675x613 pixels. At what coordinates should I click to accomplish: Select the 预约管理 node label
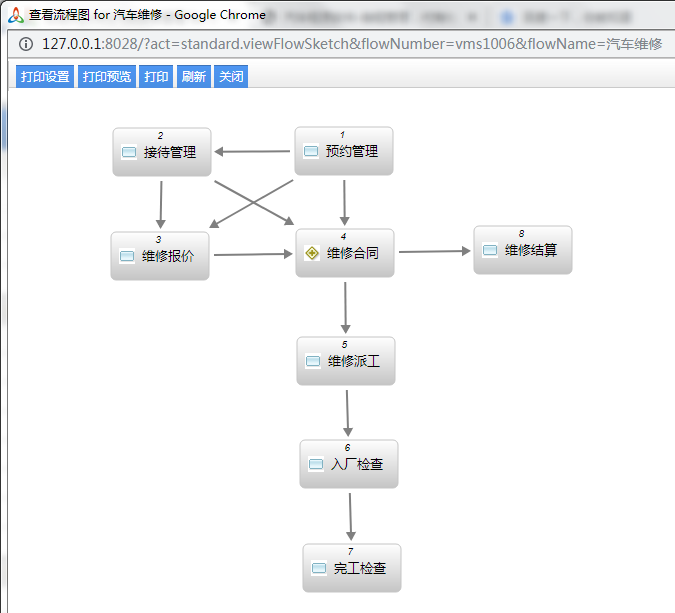[352, 152]
